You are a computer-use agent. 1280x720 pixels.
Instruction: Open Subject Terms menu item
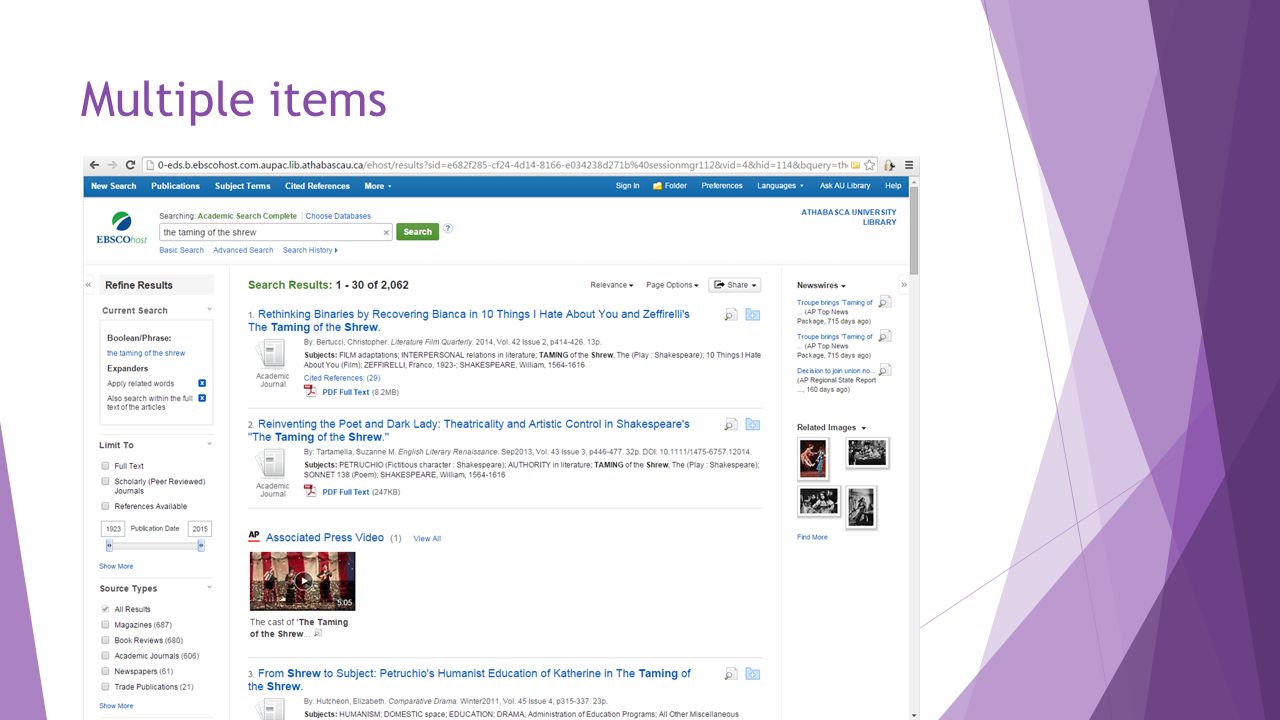pos(242,186)
